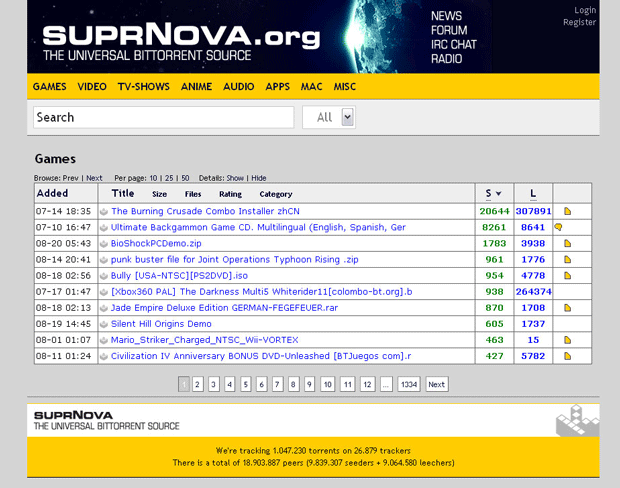Image resolution: width=620 pixels, height=488 pixels.
Task: Click yellow file icon in BioShockPCDemo row
Action: (567, 243)
